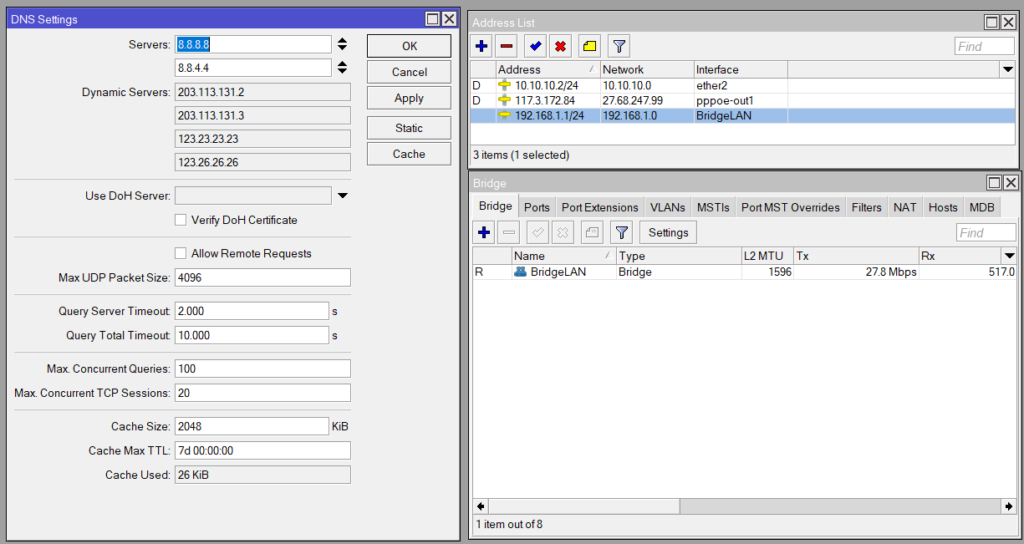Click the Filter funnel icon in Address List

(x=619, y=46)
